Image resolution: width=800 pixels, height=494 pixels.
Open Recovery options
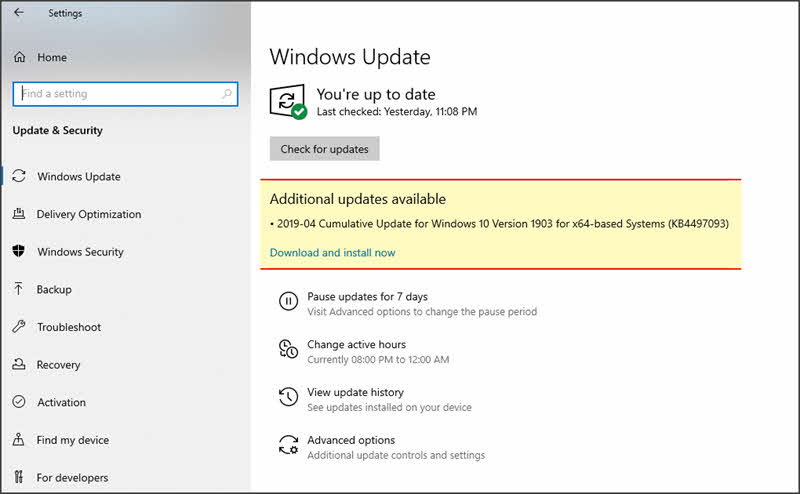[58, 365]
